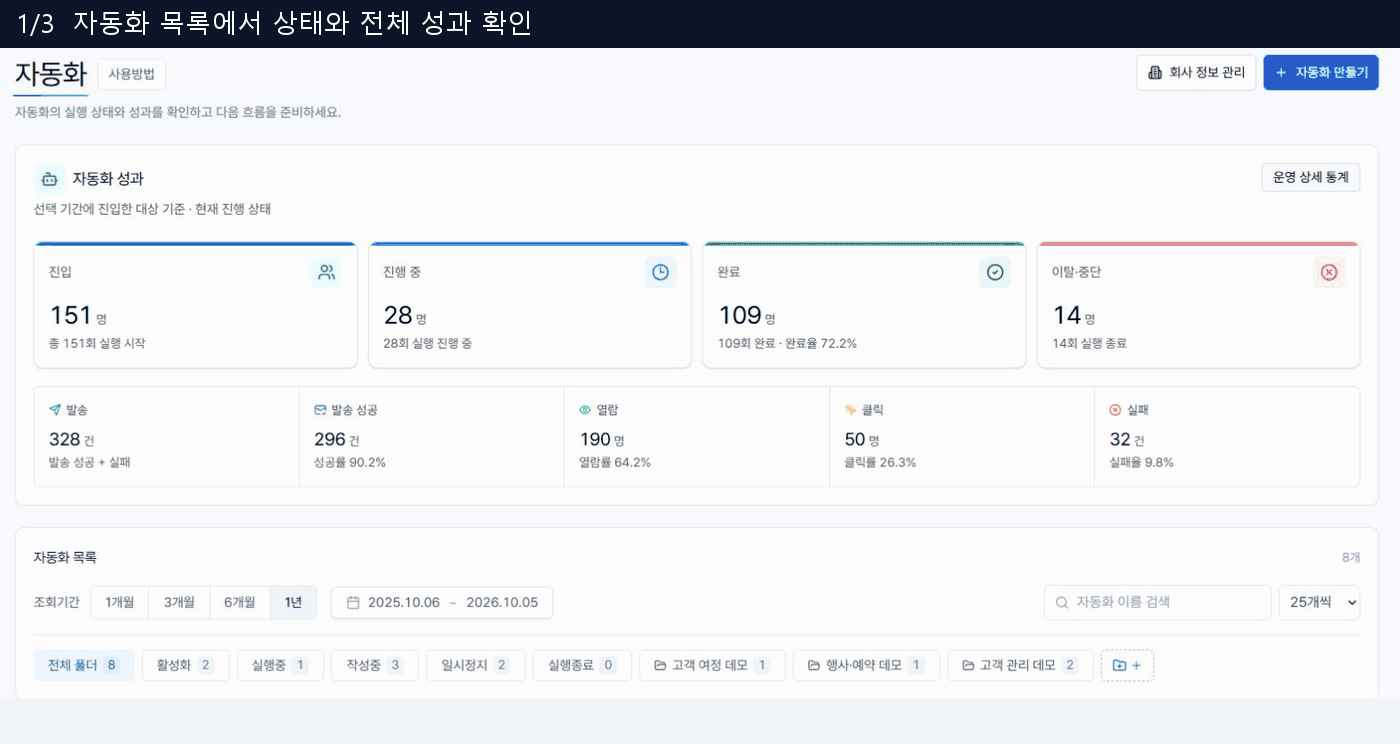Filter the list by 실행중
Screen dimensions: 1400x744
coord(280,665)
